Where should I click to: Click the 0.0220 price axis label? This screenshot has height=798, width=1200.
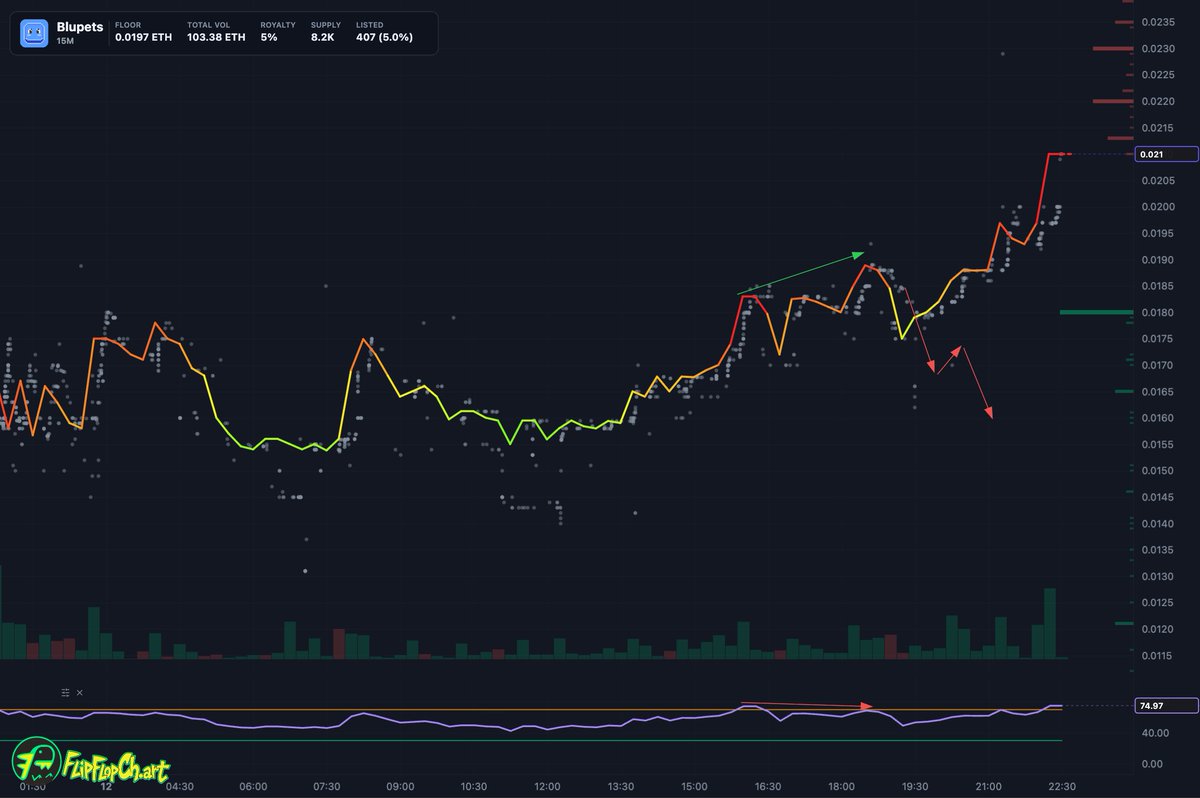(1158, 101)
